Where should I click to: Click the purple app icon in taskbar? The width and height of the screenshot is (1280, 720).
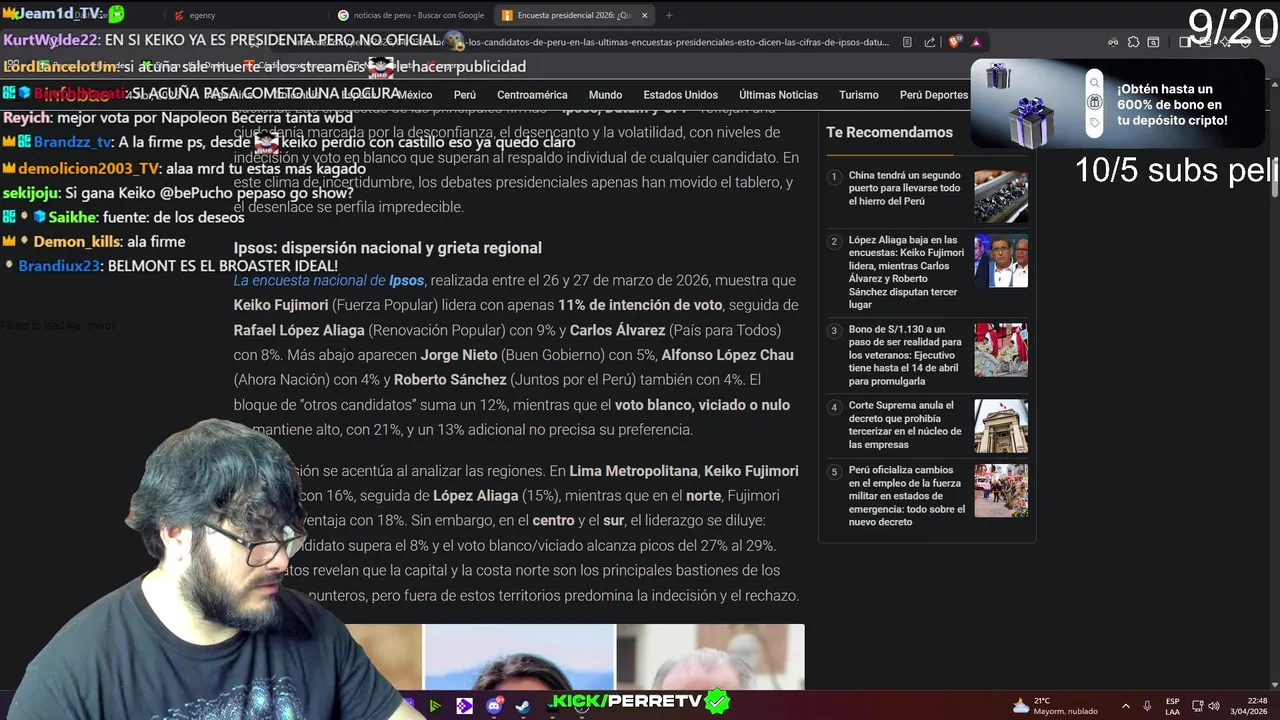point(464,706)
